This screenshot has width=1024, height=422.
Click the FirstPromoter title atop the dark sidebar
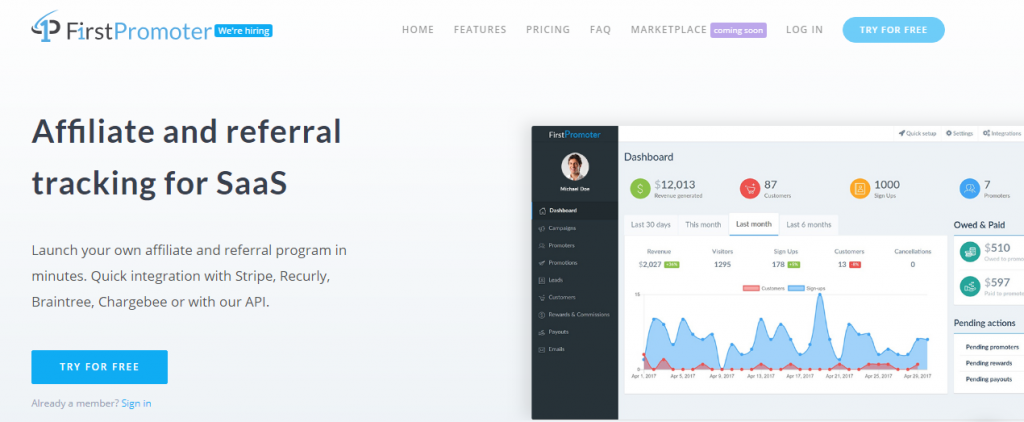(575, 135)
